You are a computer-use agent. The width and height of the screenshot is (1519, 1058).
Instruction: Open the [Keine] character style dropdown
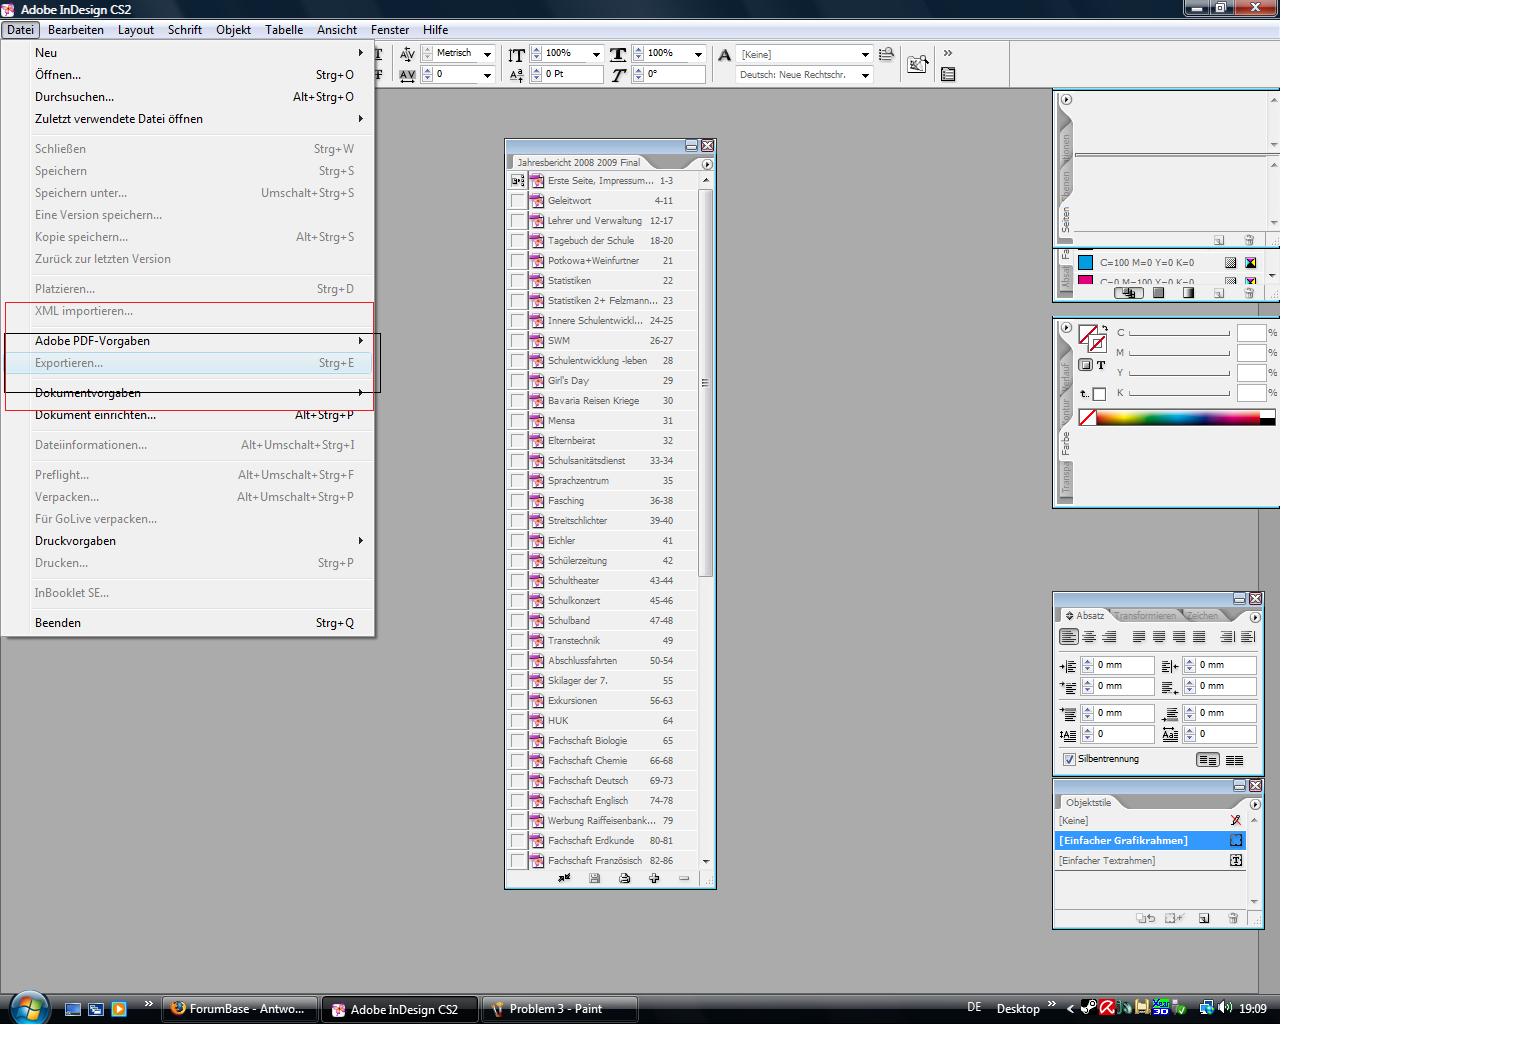click(865, 54)
